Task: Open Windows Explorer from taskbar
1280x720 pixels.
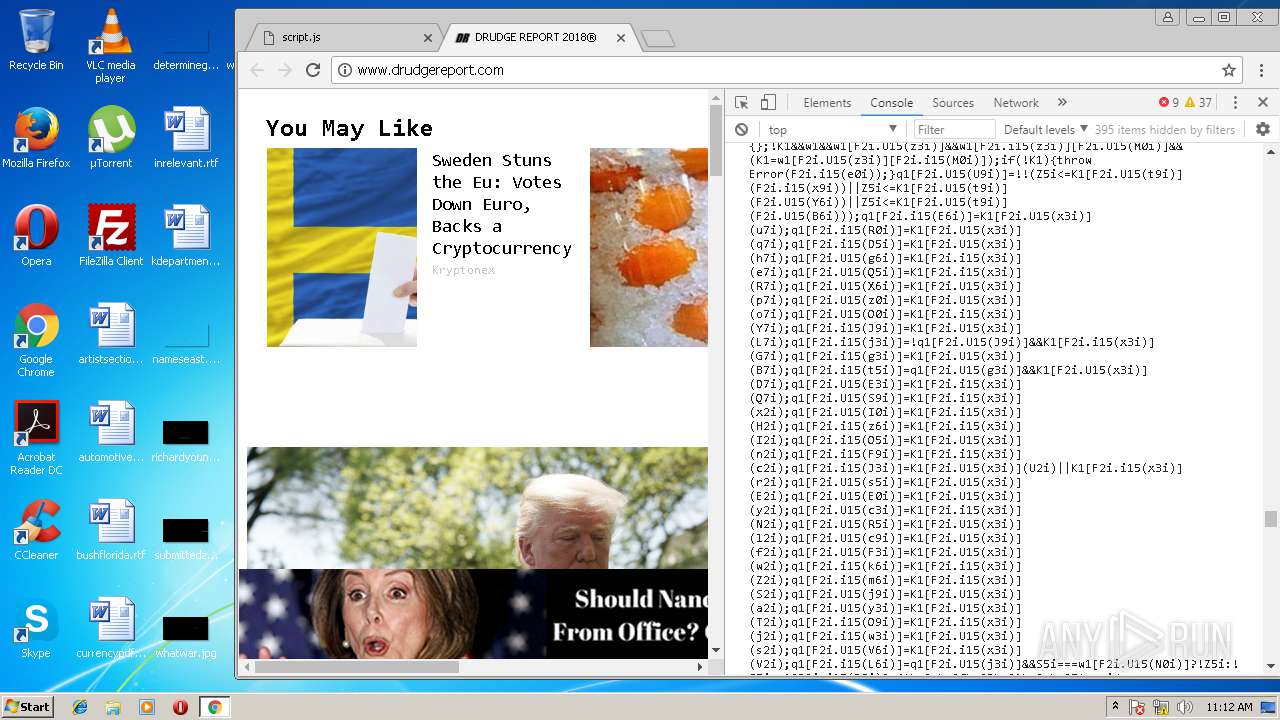Action: point(113,707)
